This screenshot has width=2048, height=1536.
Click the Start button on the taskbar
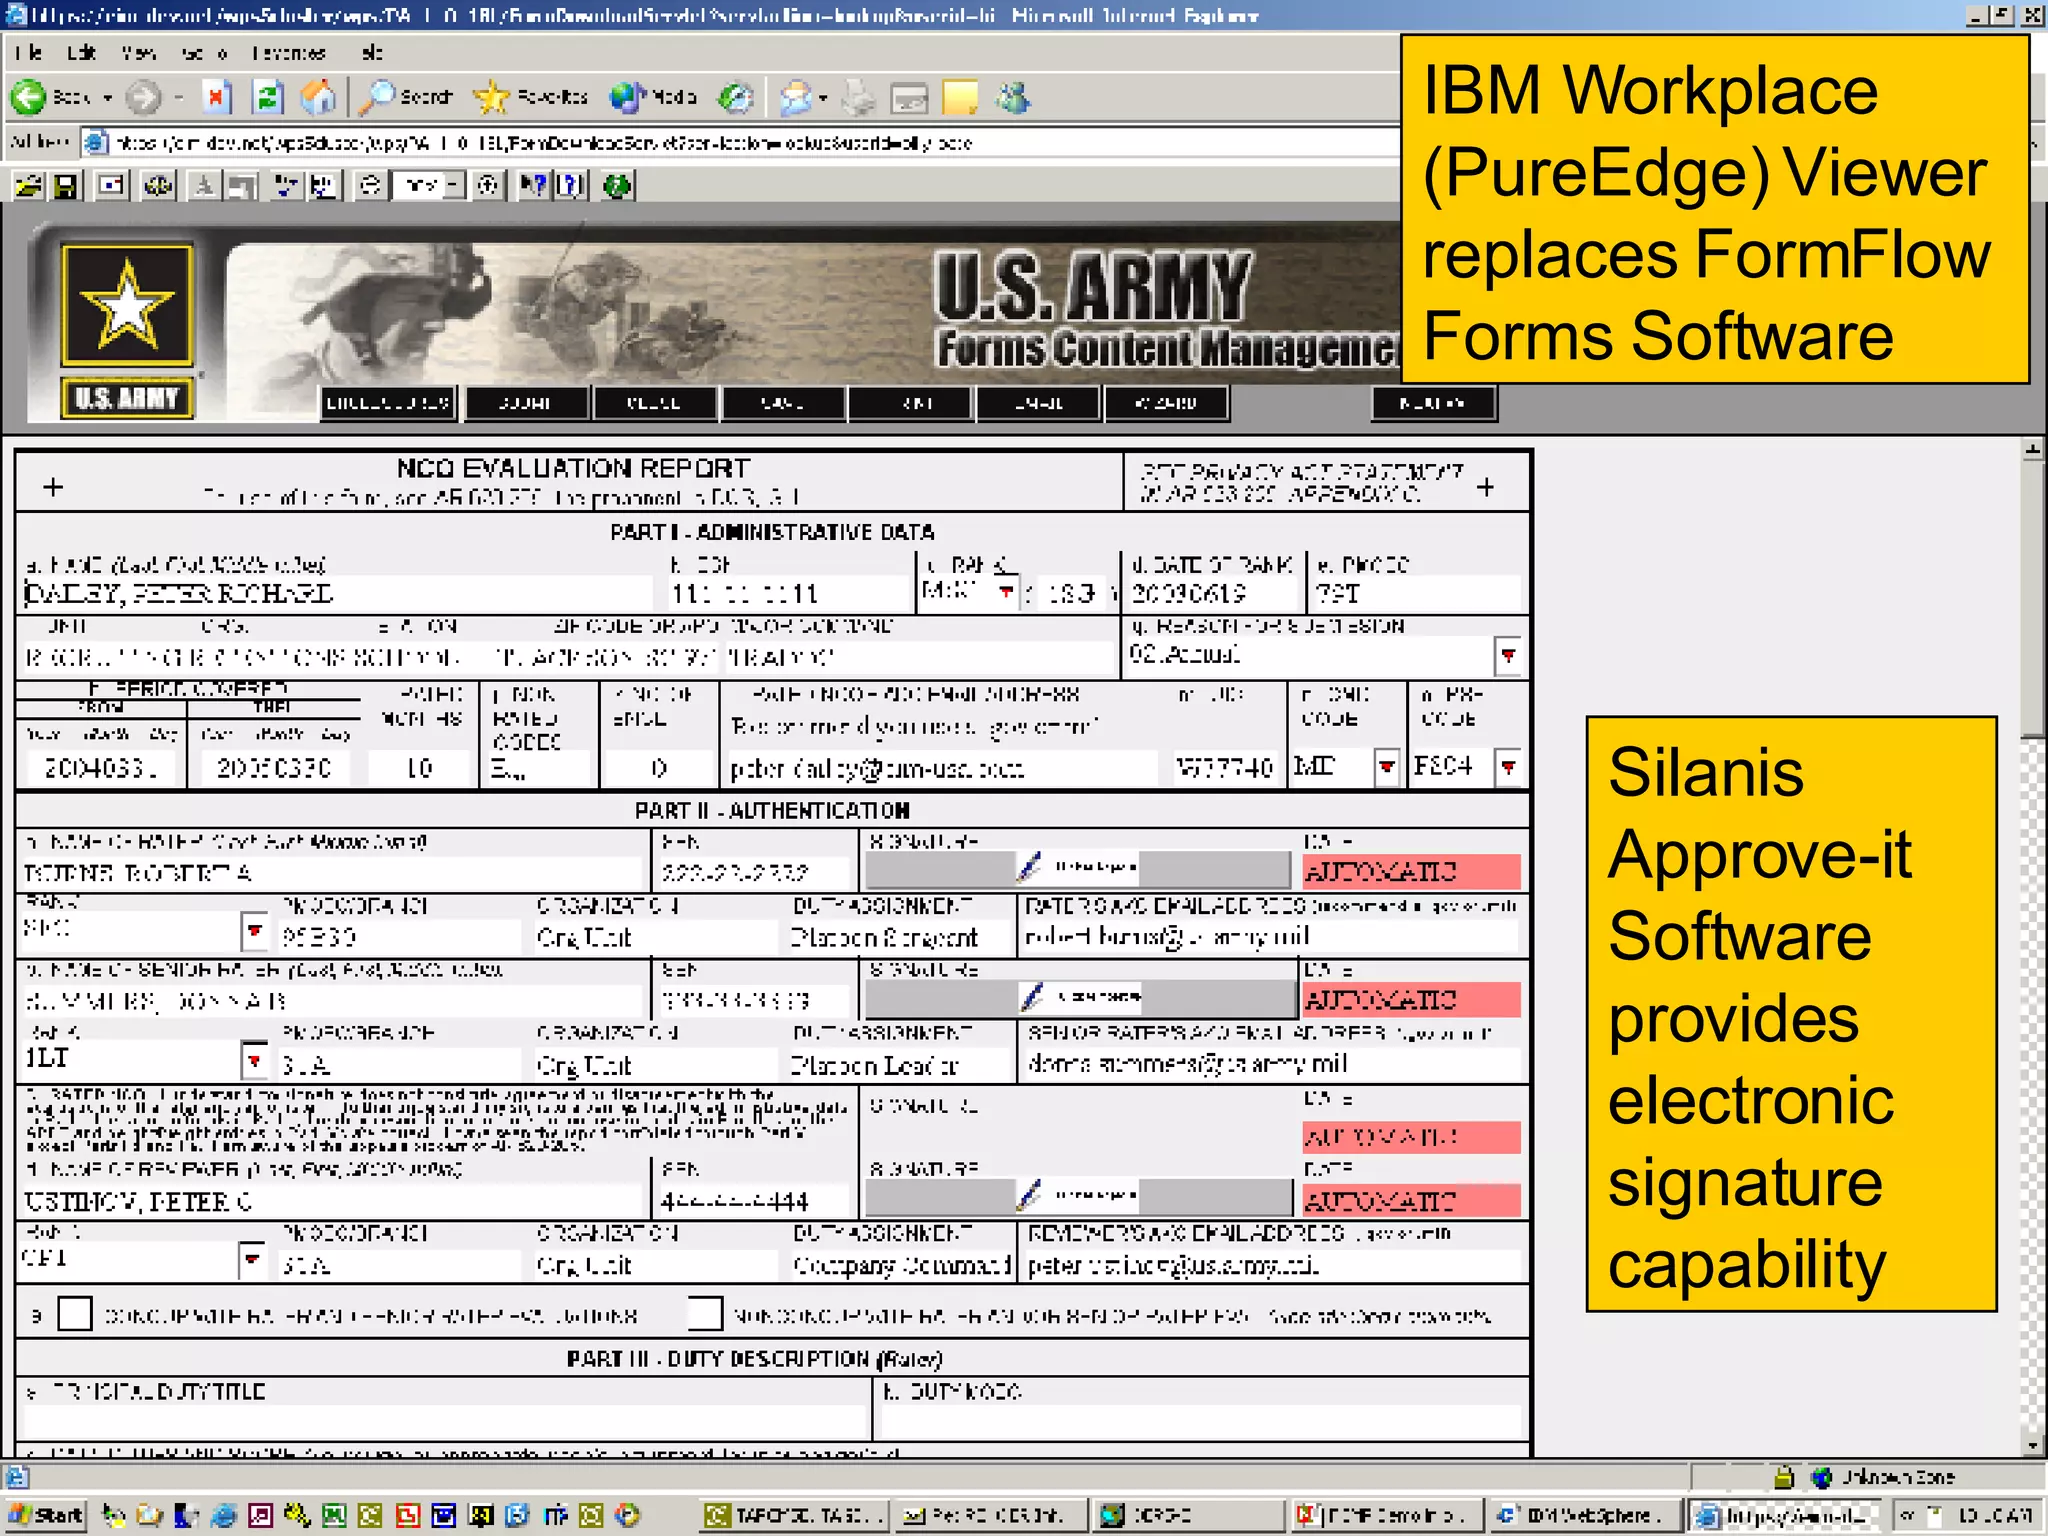(46, 1515)
